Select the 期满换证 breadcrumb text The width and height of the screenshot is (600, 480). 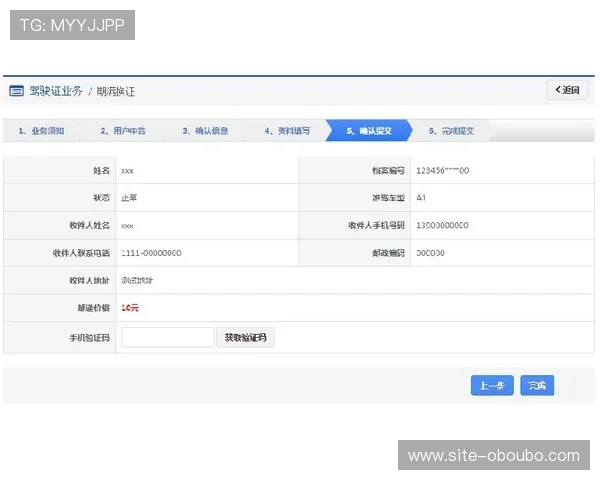click(116, 91)
